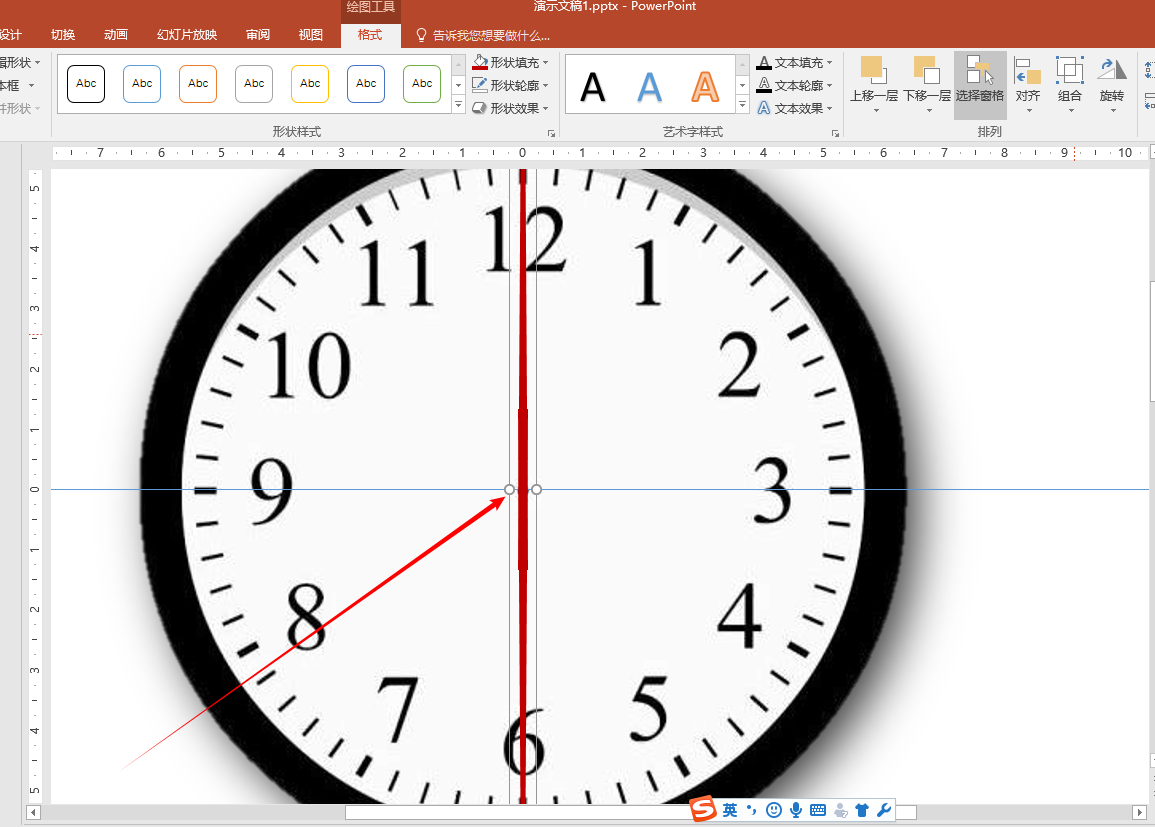Click the shape effects icon
The width and height of the screenshot is (1155, 827).
[480, 108]
